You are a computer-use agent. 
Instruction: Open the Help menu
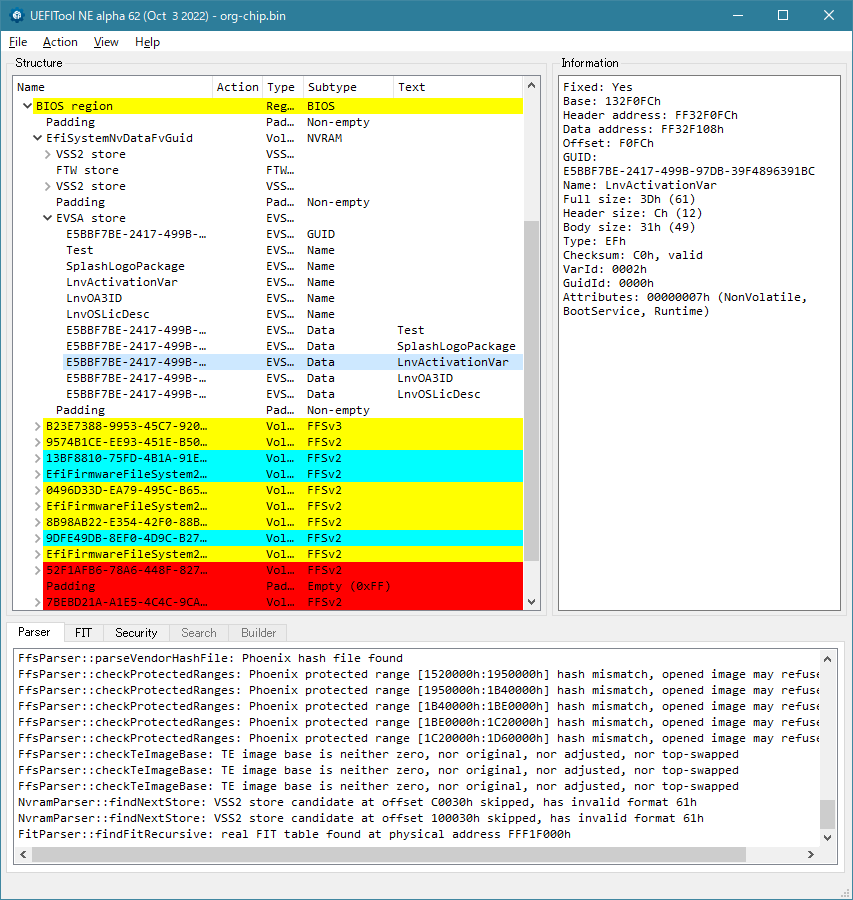(x=147, y=42)
